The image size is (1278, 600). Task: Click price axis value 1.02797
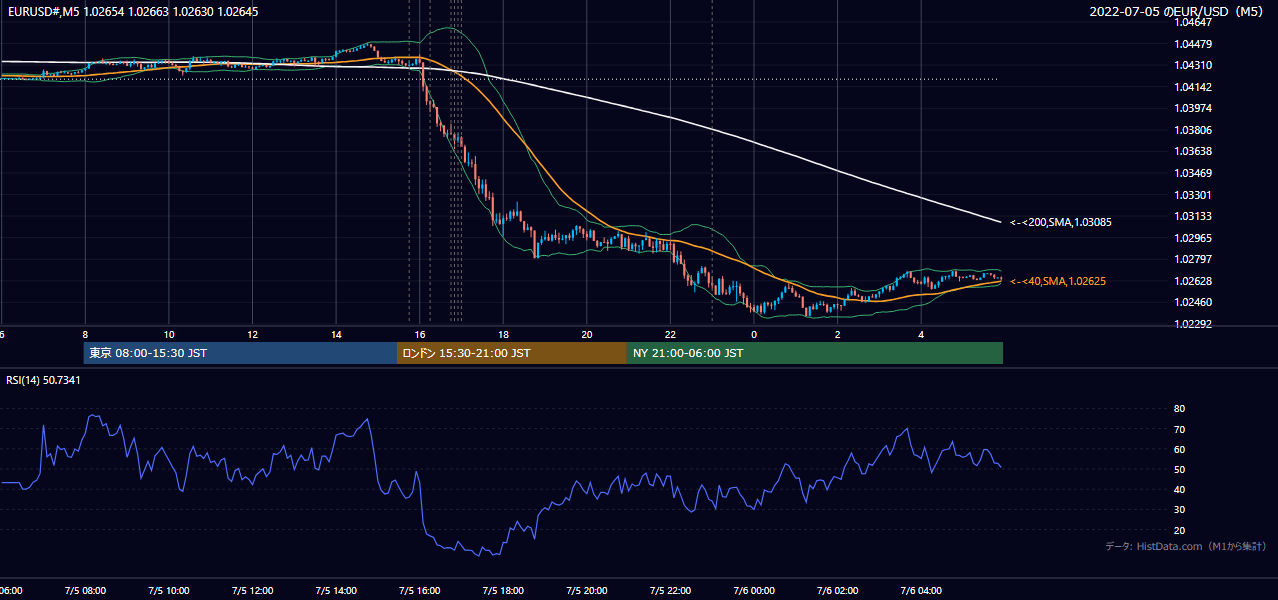[x=1193, y=259]
